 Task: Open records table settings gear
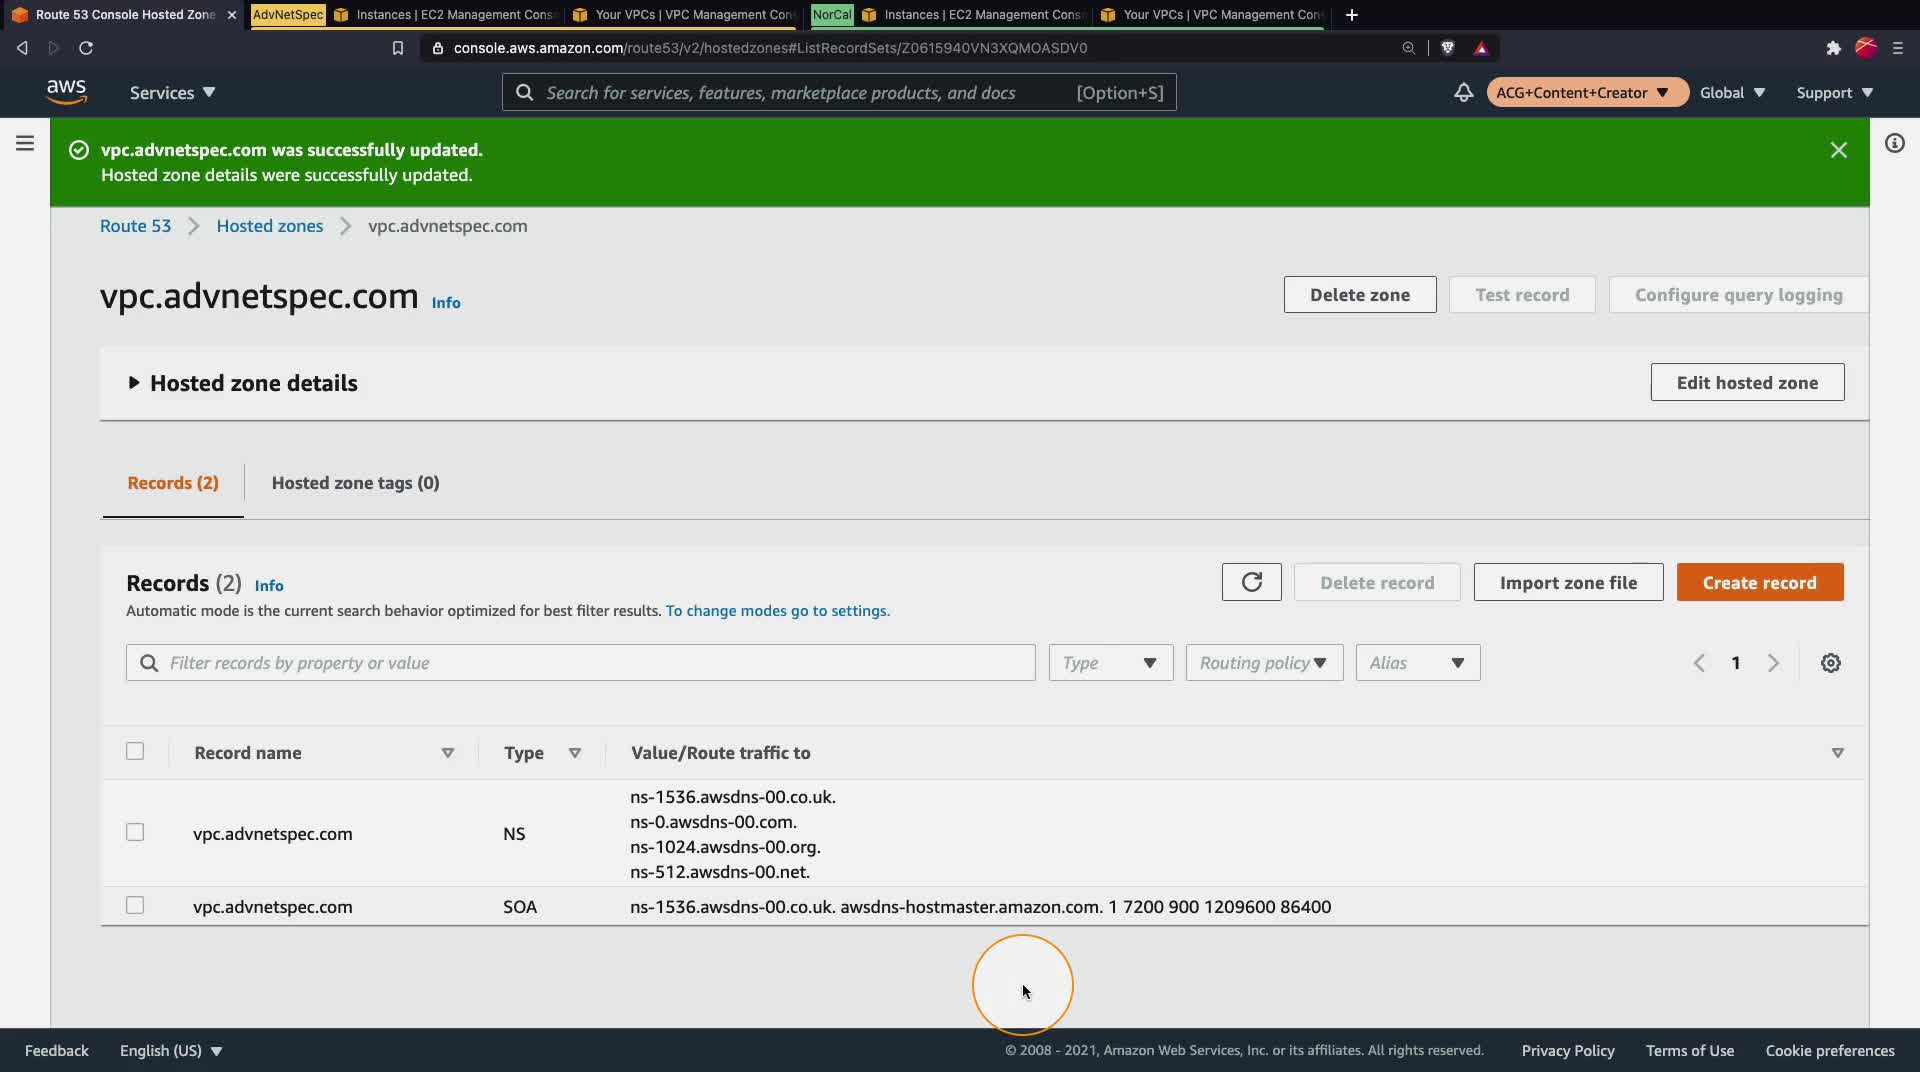tap(1830, 663)
